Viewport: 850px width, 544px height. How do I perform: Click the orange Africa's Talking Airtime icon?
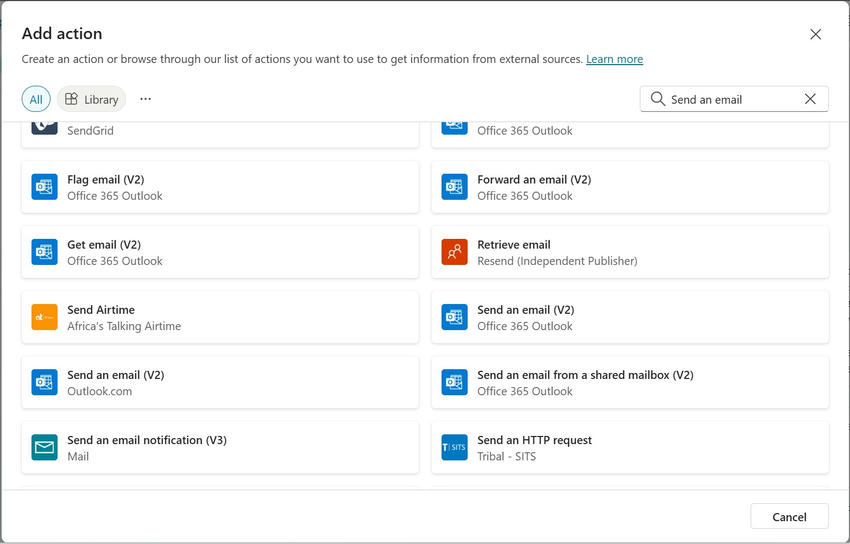44,317
